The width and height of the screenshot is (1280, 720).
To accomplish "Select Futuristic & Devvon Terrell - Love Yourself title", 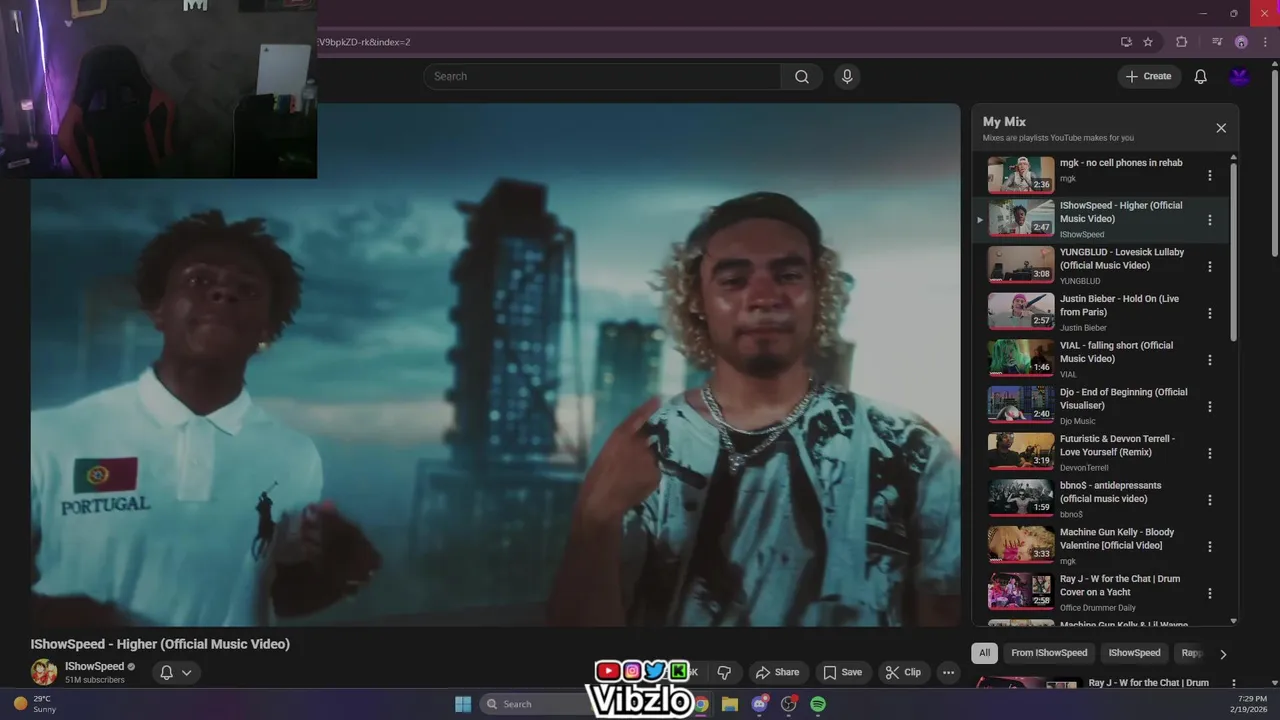I will (x=1117, y=445).
